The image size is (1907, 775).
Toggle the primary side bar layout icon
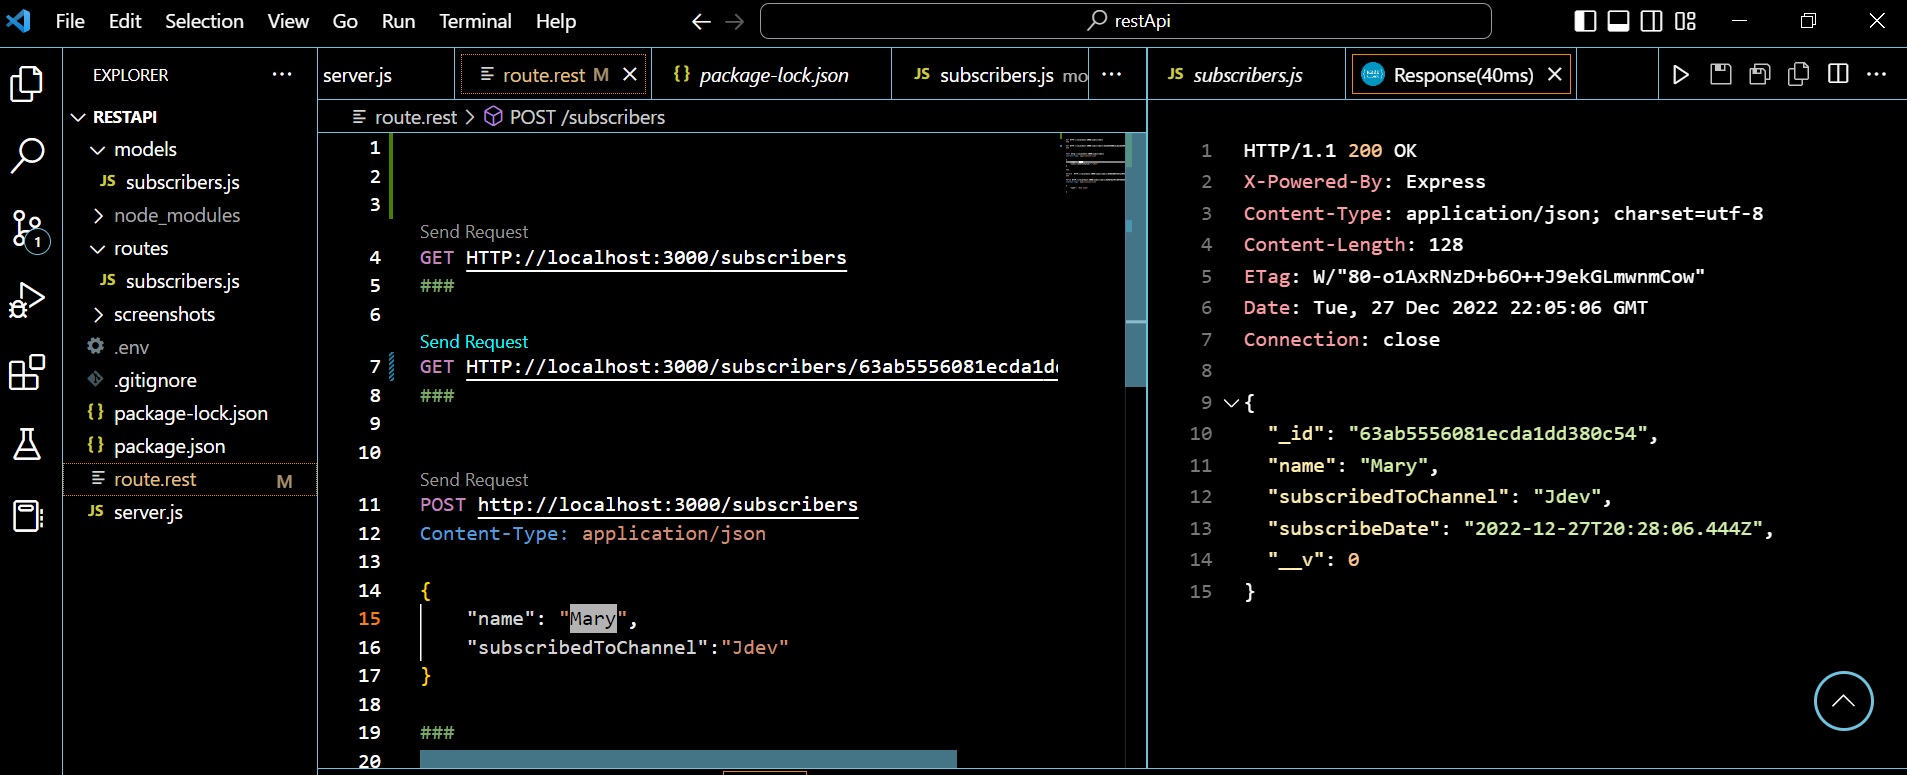pyautogui.click(x=1585, y=21)
